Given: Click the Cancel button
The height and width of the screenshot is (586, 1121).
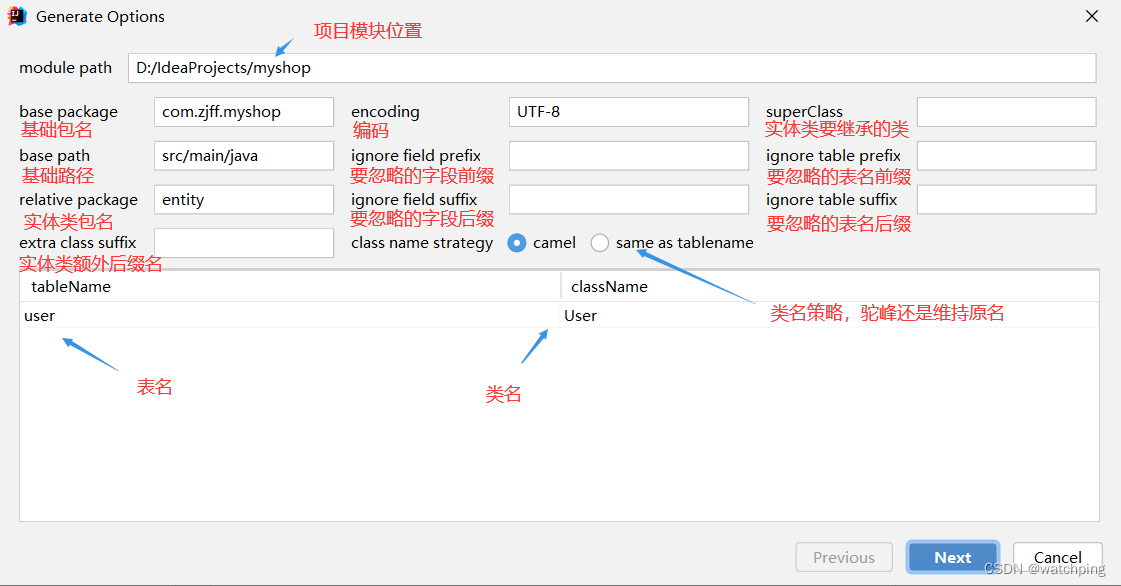Looking at the screenshot, I should click(x=1057, y=557).
